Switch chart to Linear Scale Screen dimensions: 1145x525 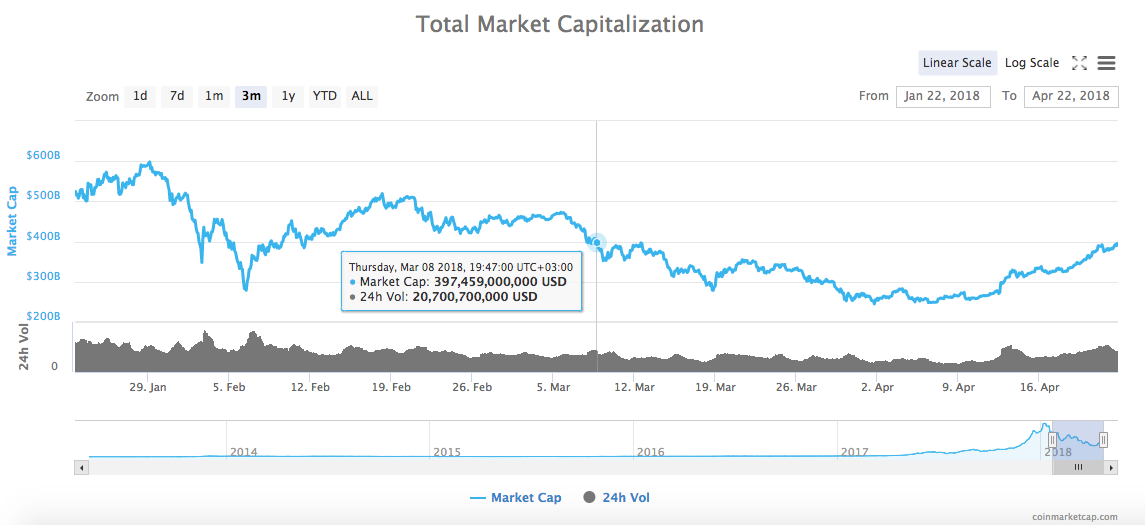[x=957, y=63]
